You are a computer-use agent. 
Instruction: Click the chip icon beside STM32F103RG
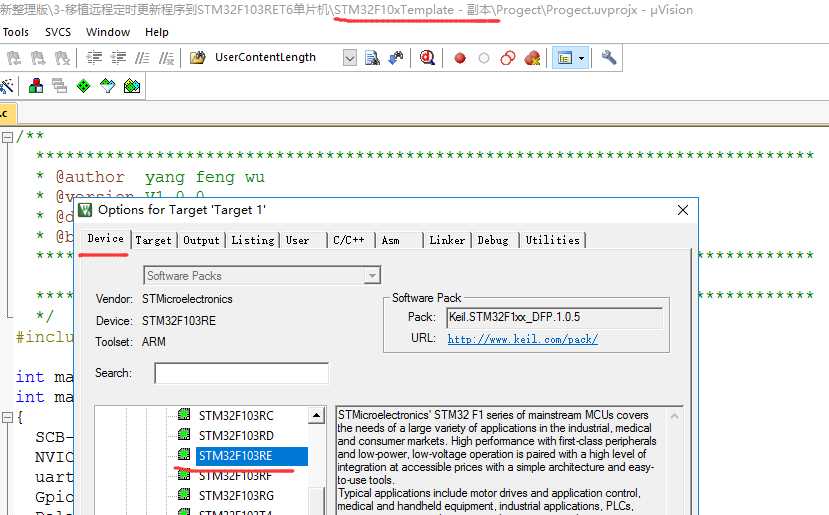click(184, 494)
